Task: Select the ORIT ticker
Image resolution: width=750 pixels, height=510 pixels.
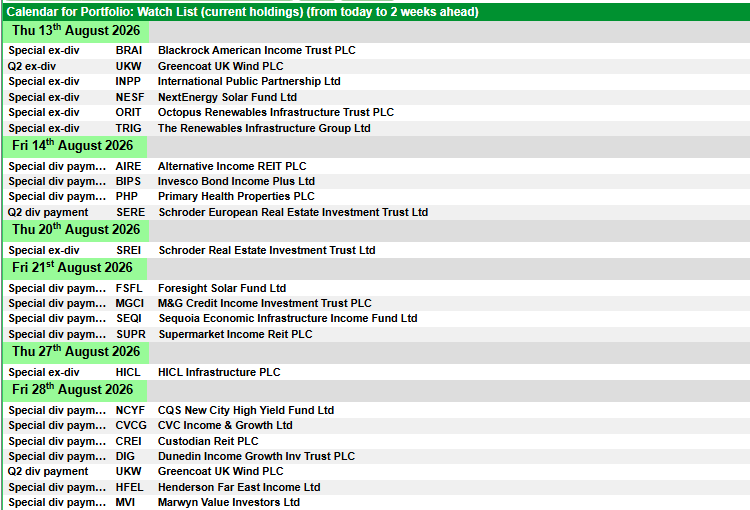Action: click(128, 112)
